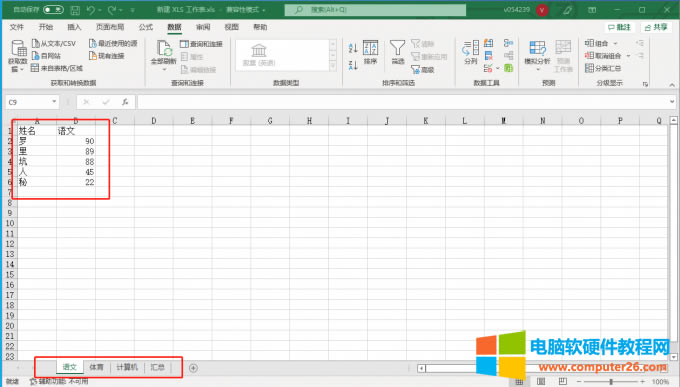680x387 pixels.
Task: Click the search box in title bar
Action: click(375, 10)
